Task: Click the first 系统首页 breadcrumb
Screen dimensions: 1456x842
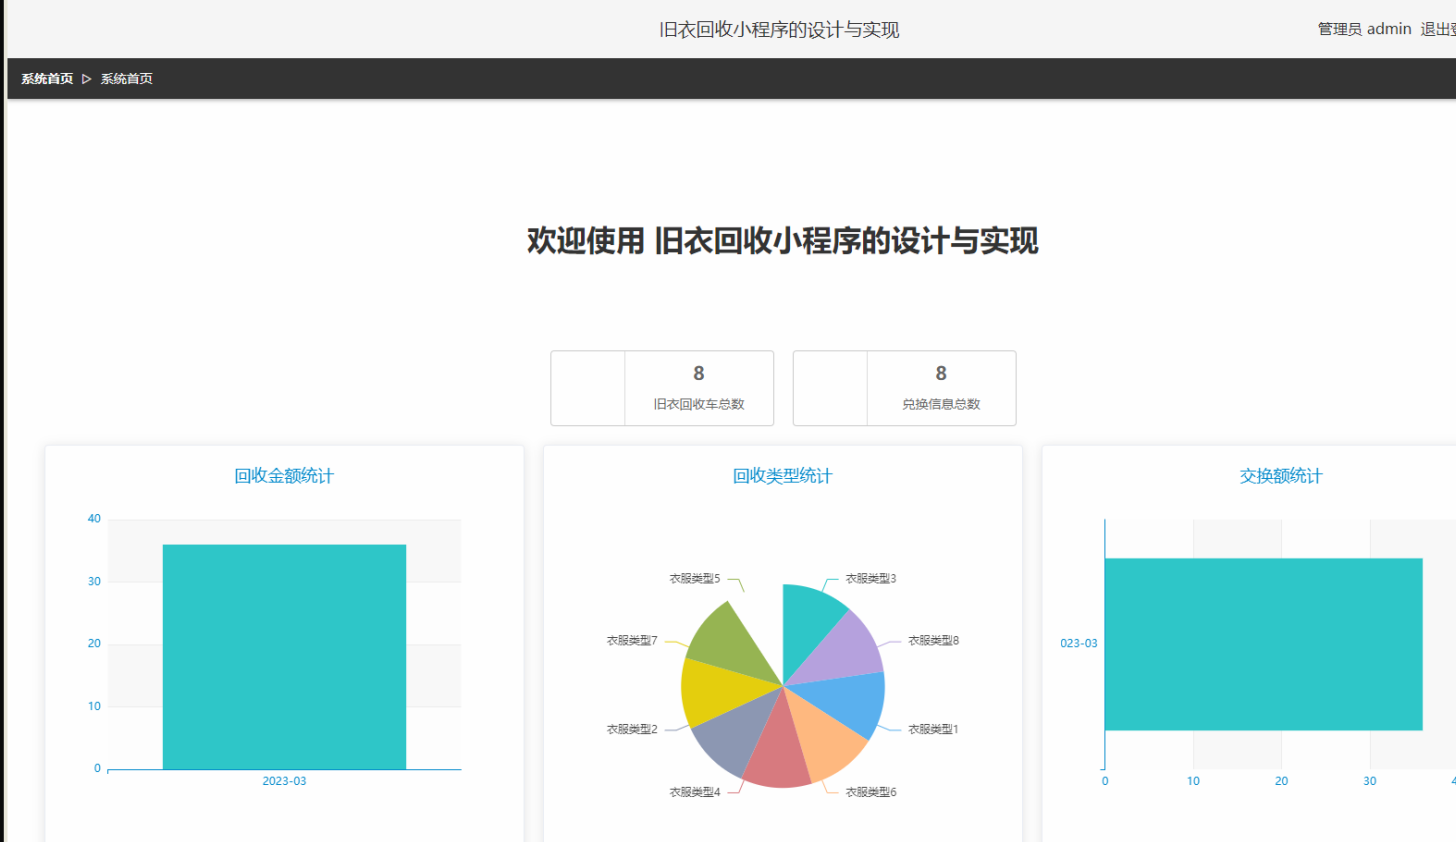Action: [x=47, y=79]
